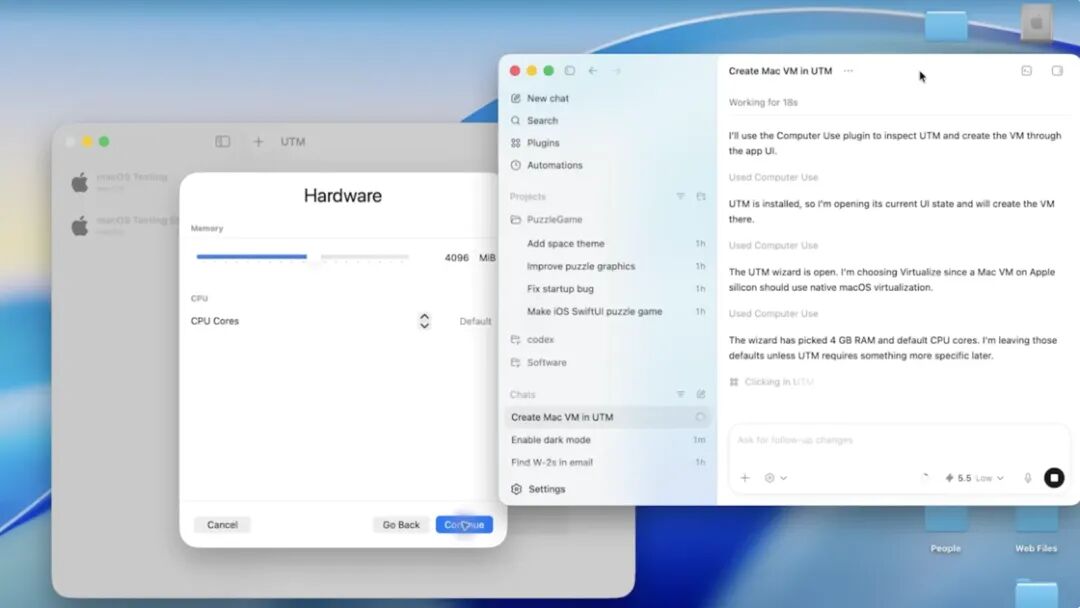Filter the Chats list with its filter icon

pyautogui.click(x=681, y=395)
